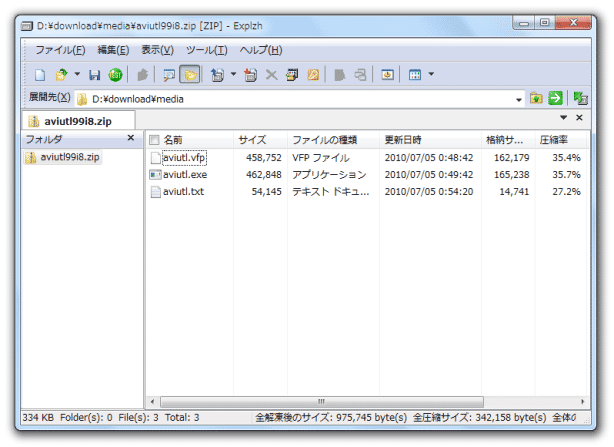This screenshot has height=447, width=614.
Task: Open the ヘルプ(H) menu
Action: [x=261, y=50]
